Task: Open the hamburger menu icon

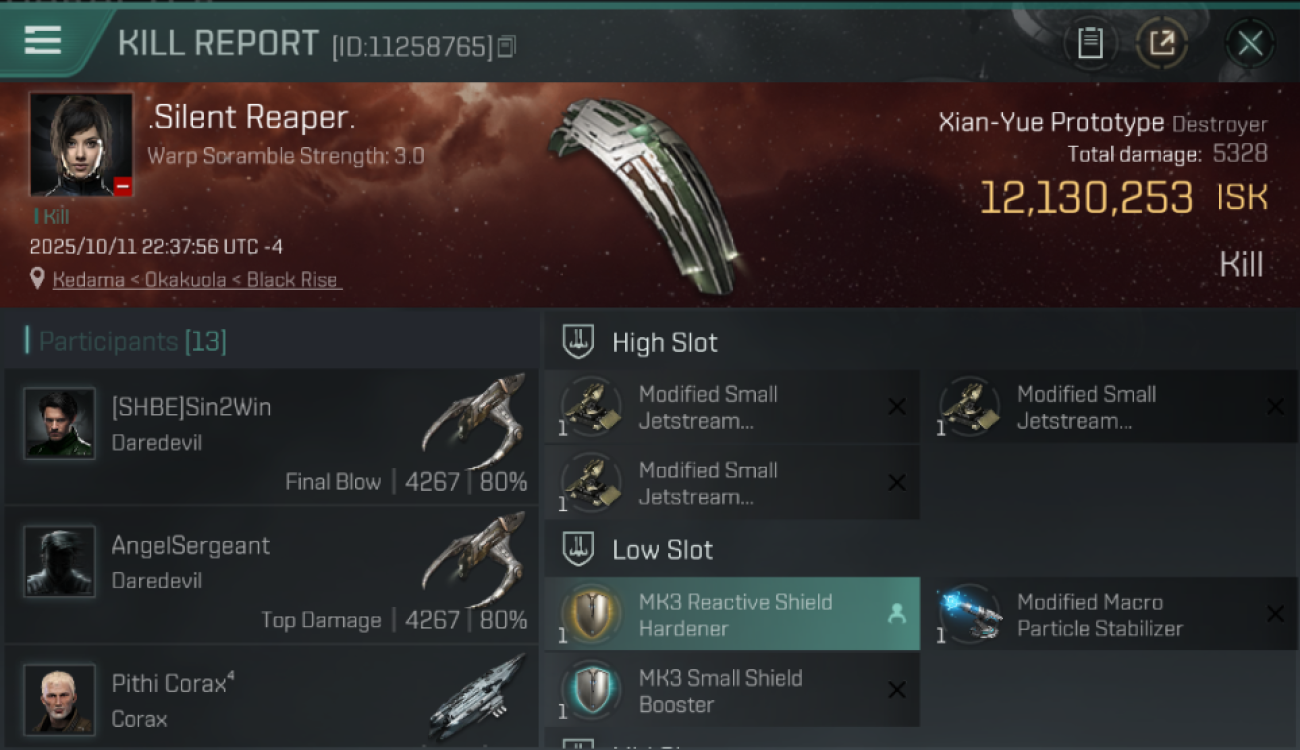Action: [43, 40]
